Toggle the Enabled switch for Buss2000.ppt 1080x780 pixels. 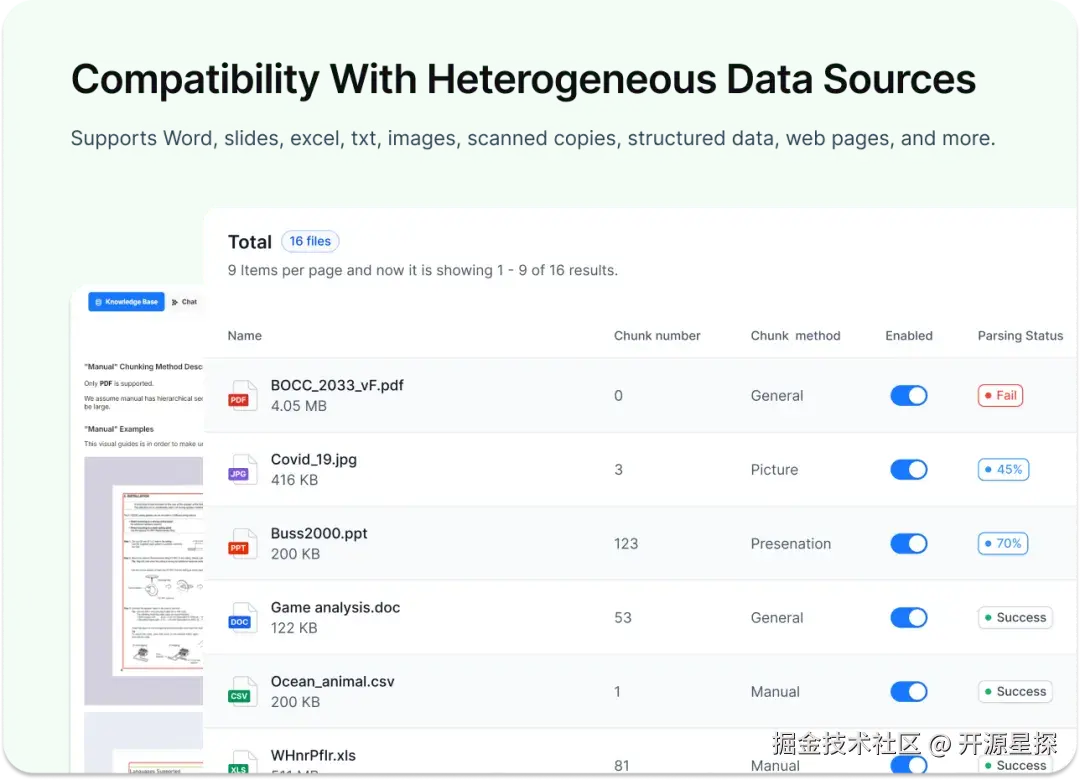tap(908, 543)
